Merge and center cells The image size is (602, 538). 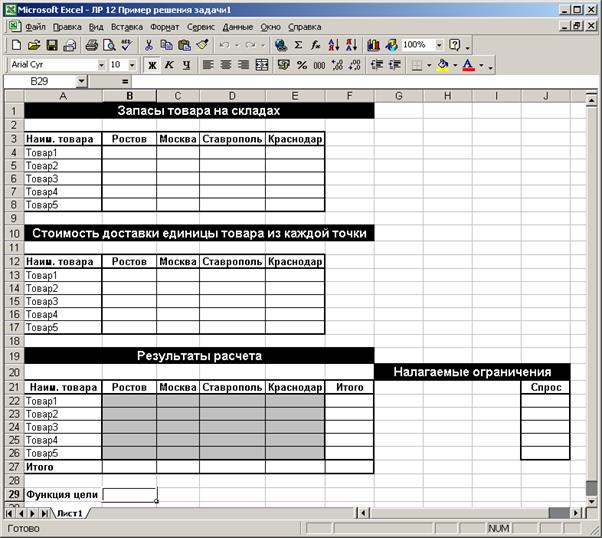pyautogui.click(x=262, y=65)
